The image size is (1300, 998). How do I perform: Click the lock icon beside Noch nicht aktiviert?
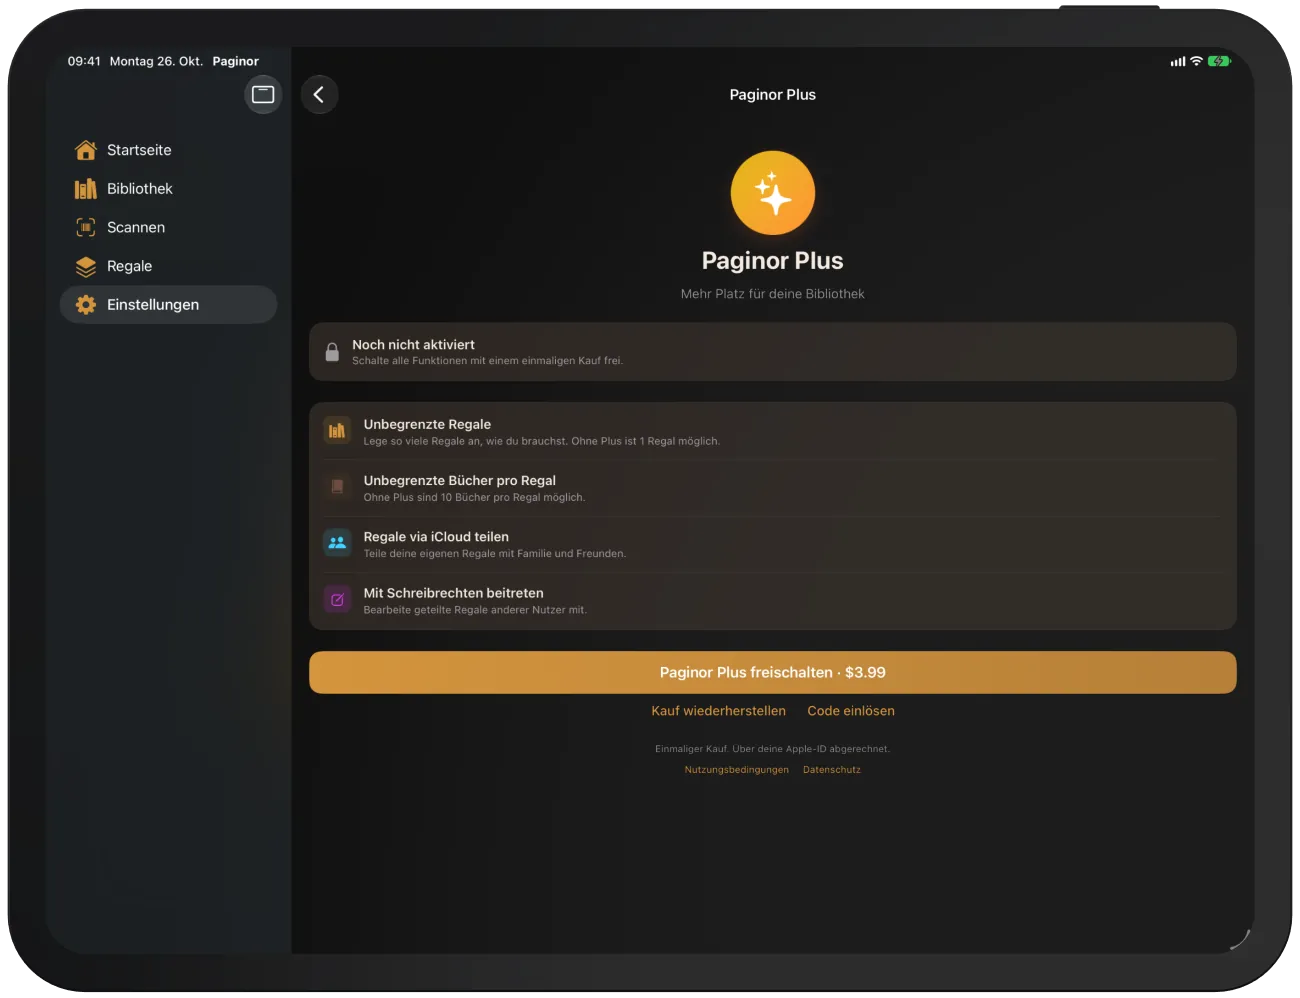[x=332, y=352]
